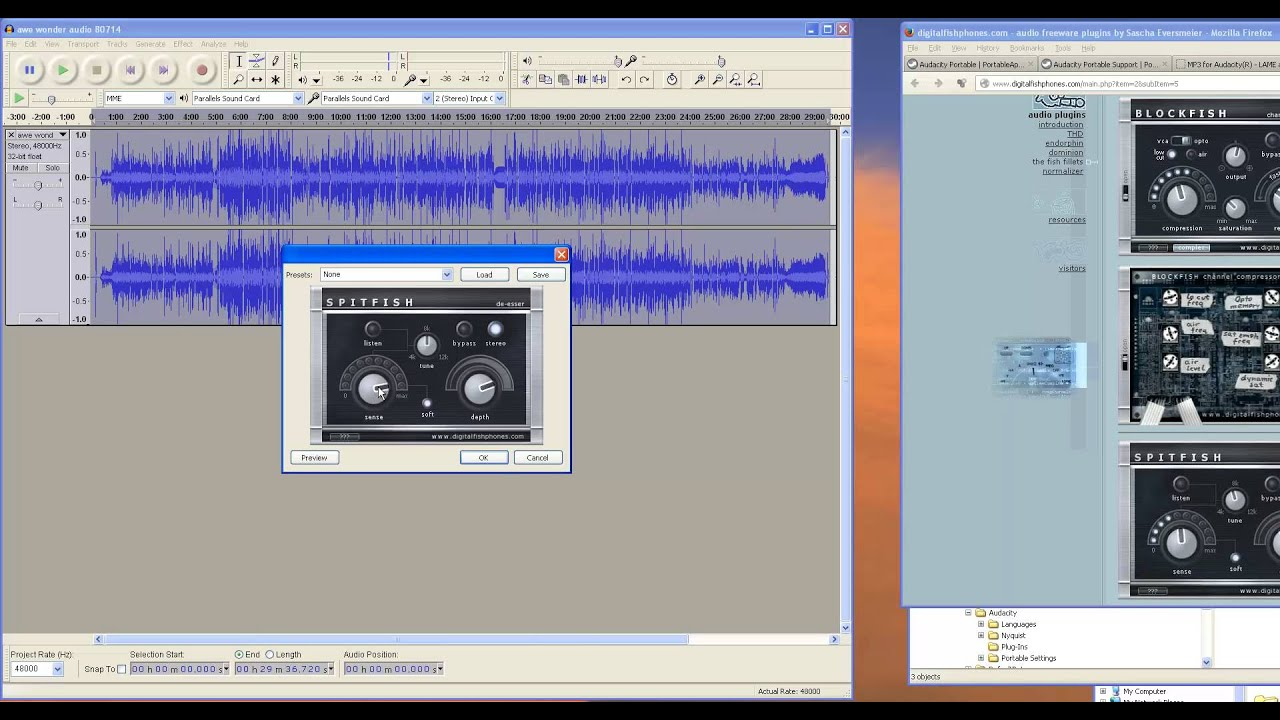Activate the Zoom tool

241,79
